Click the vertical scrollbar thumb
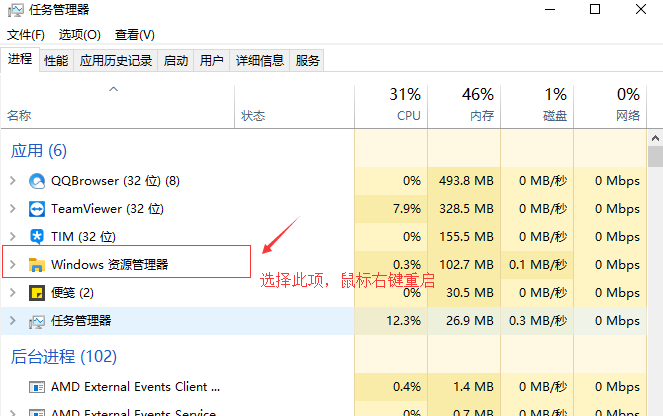 pos(655,156)
